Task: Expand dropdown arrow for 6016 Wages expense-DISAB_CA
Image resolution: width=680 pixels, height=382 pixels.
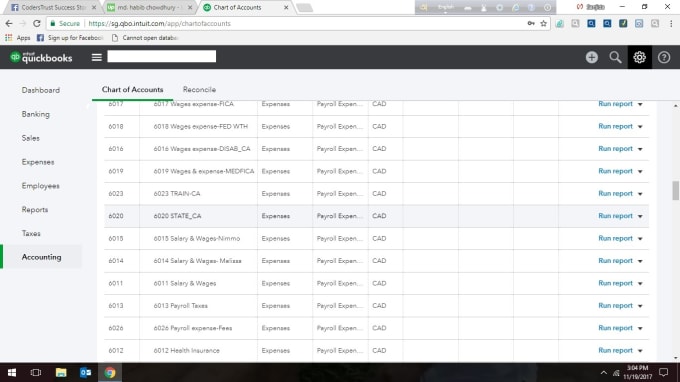Action: tap(640, 149)
